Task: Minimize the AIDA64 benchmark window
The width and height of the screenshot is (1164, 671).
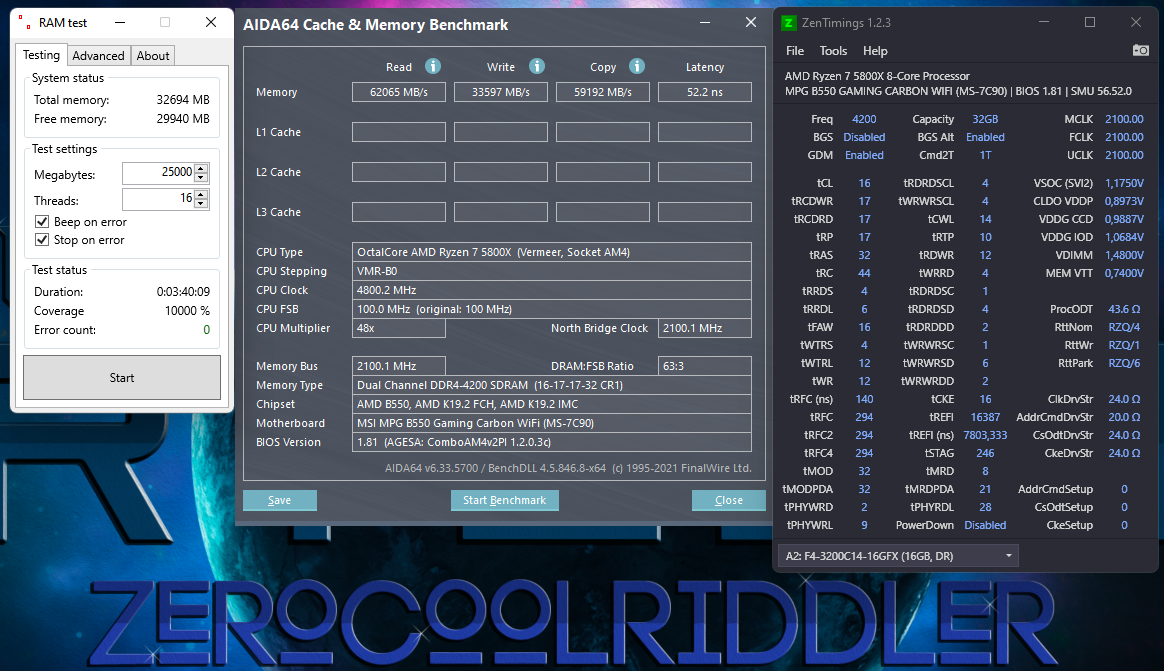Action: pos(705,23)
